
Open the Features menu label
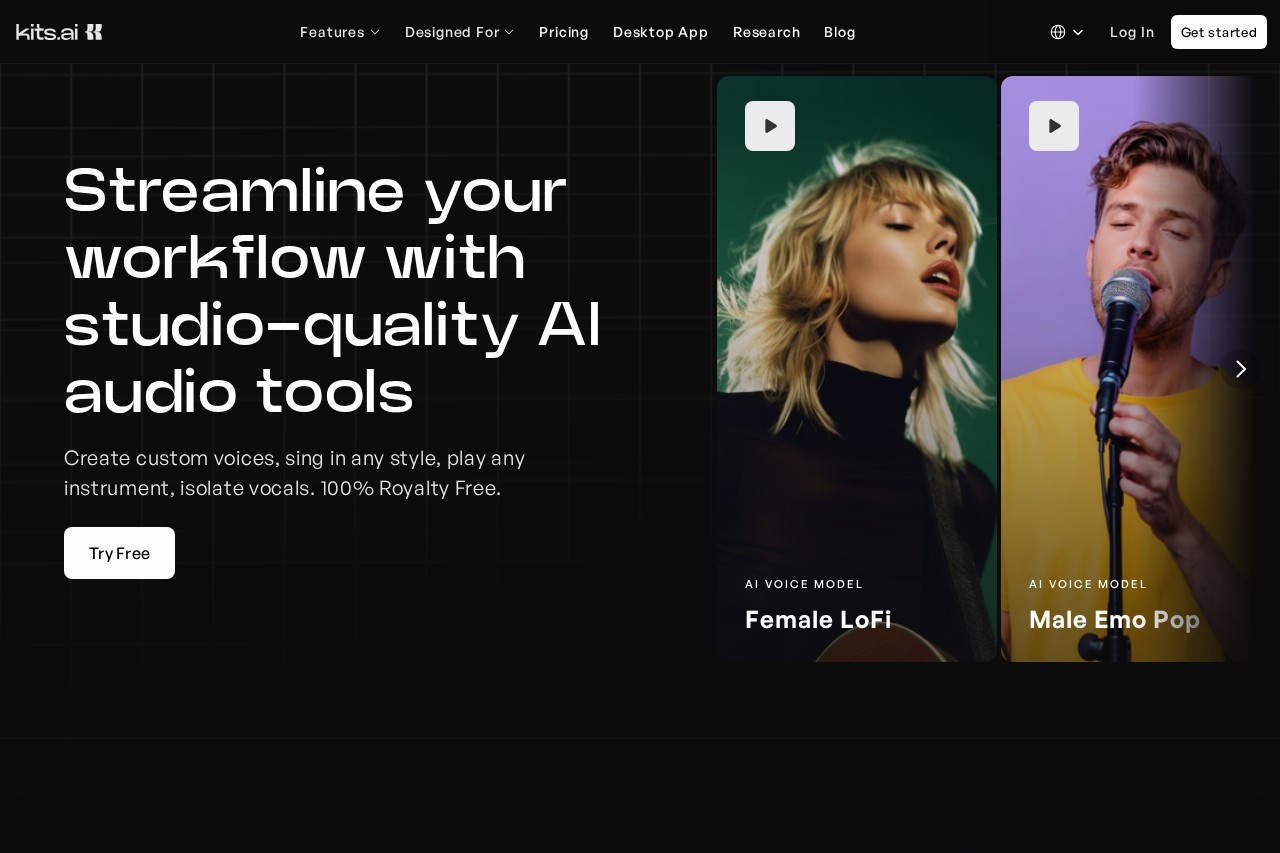point(332,32)
